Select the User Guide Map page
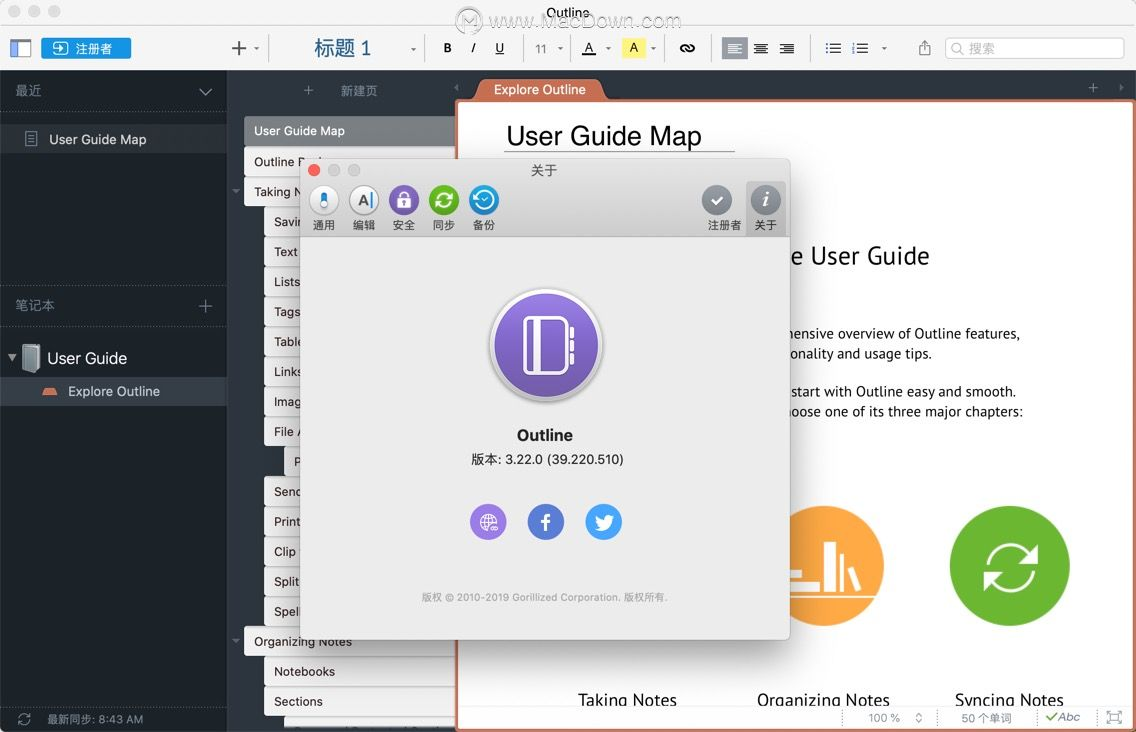The image size is (1136, 732). [x=350, y=131]
